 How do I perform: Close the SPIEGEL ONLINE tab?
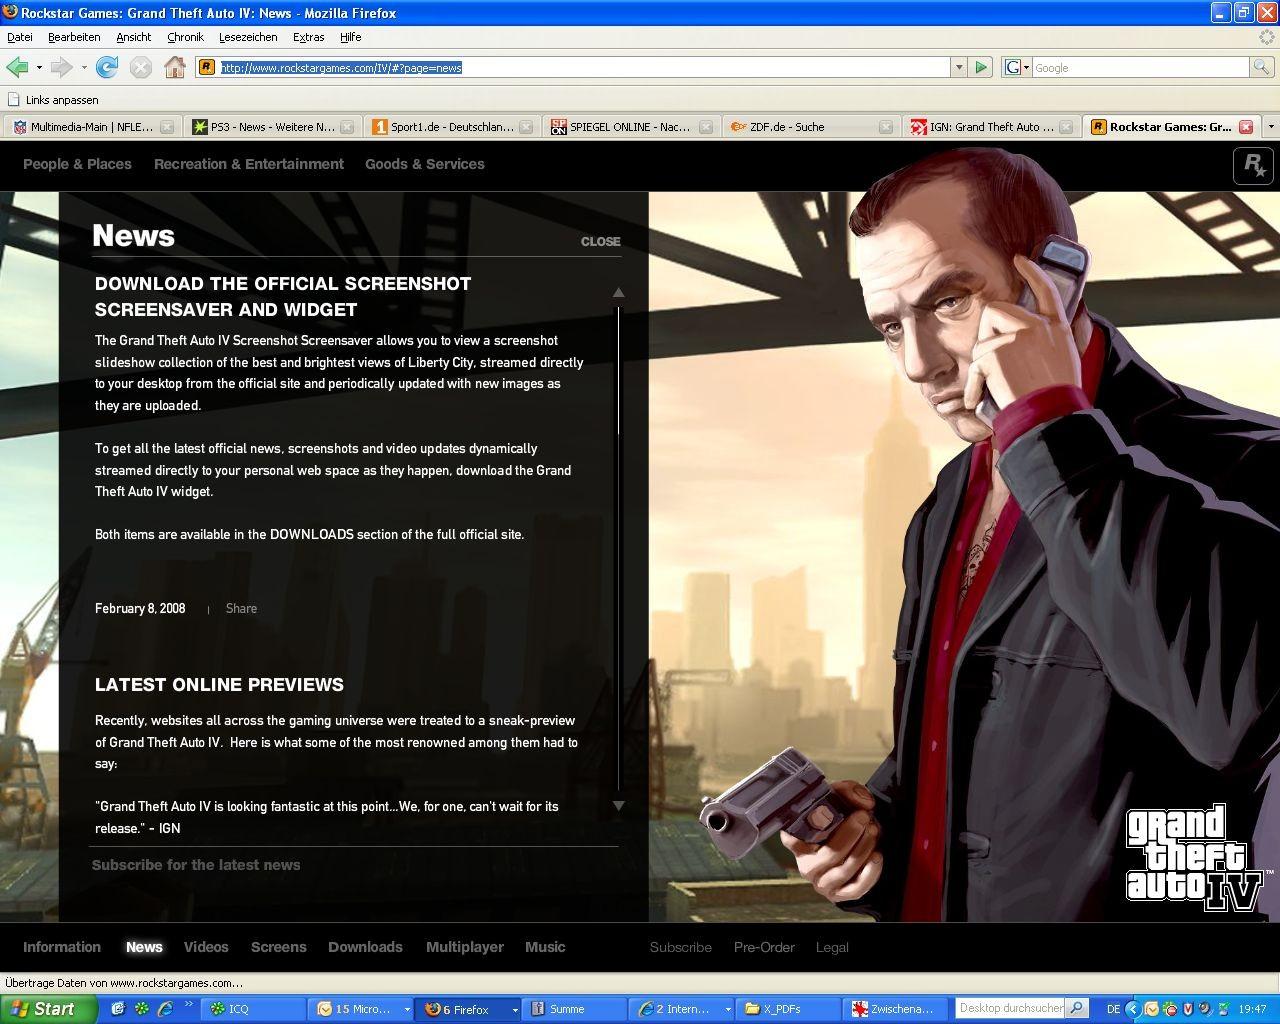(x=706, y=127)
